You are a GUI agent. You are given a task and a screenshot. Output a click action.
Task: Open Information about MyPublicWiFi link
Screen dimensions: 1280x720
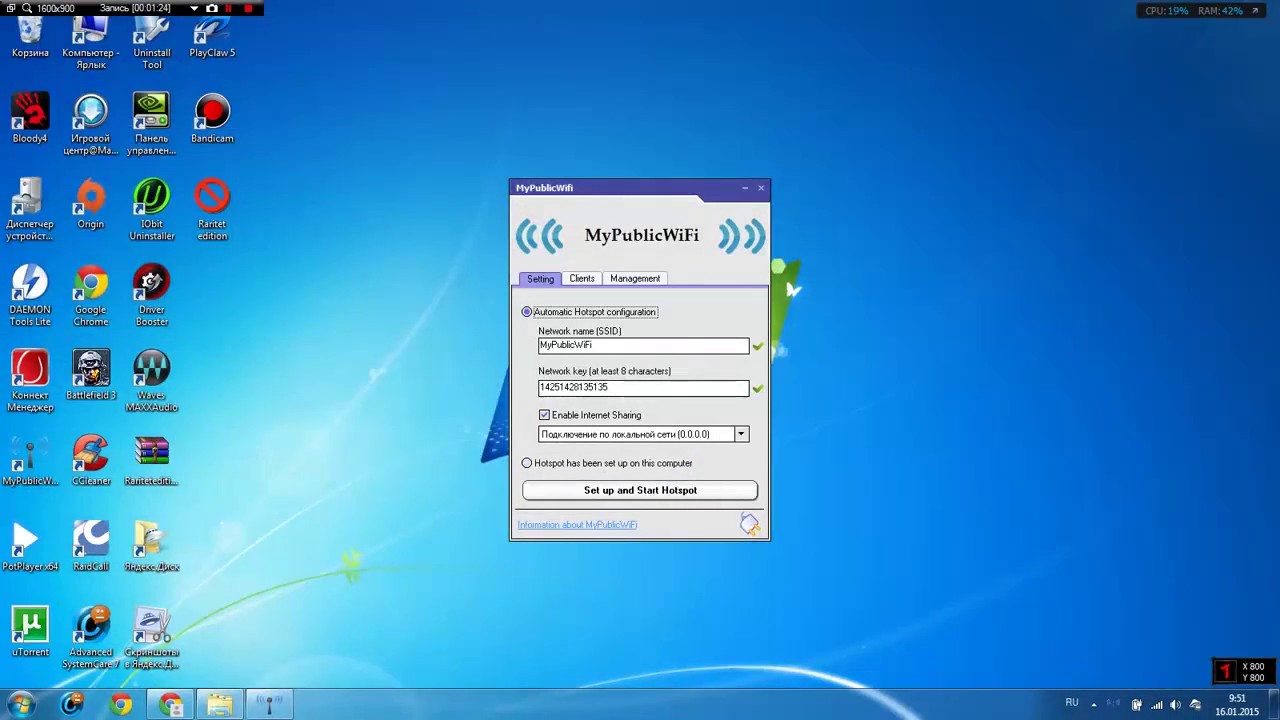pos(577,525)
